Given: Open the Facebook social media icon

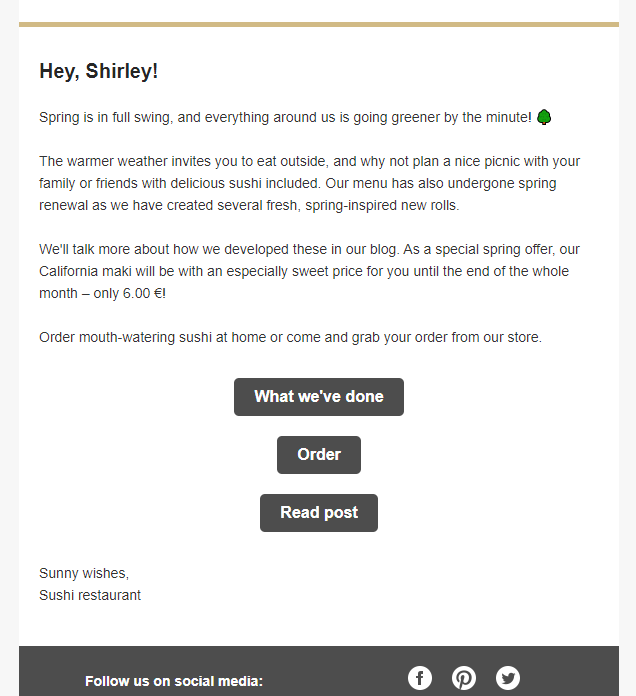Looking at the screenshot, I should [419, 678].
